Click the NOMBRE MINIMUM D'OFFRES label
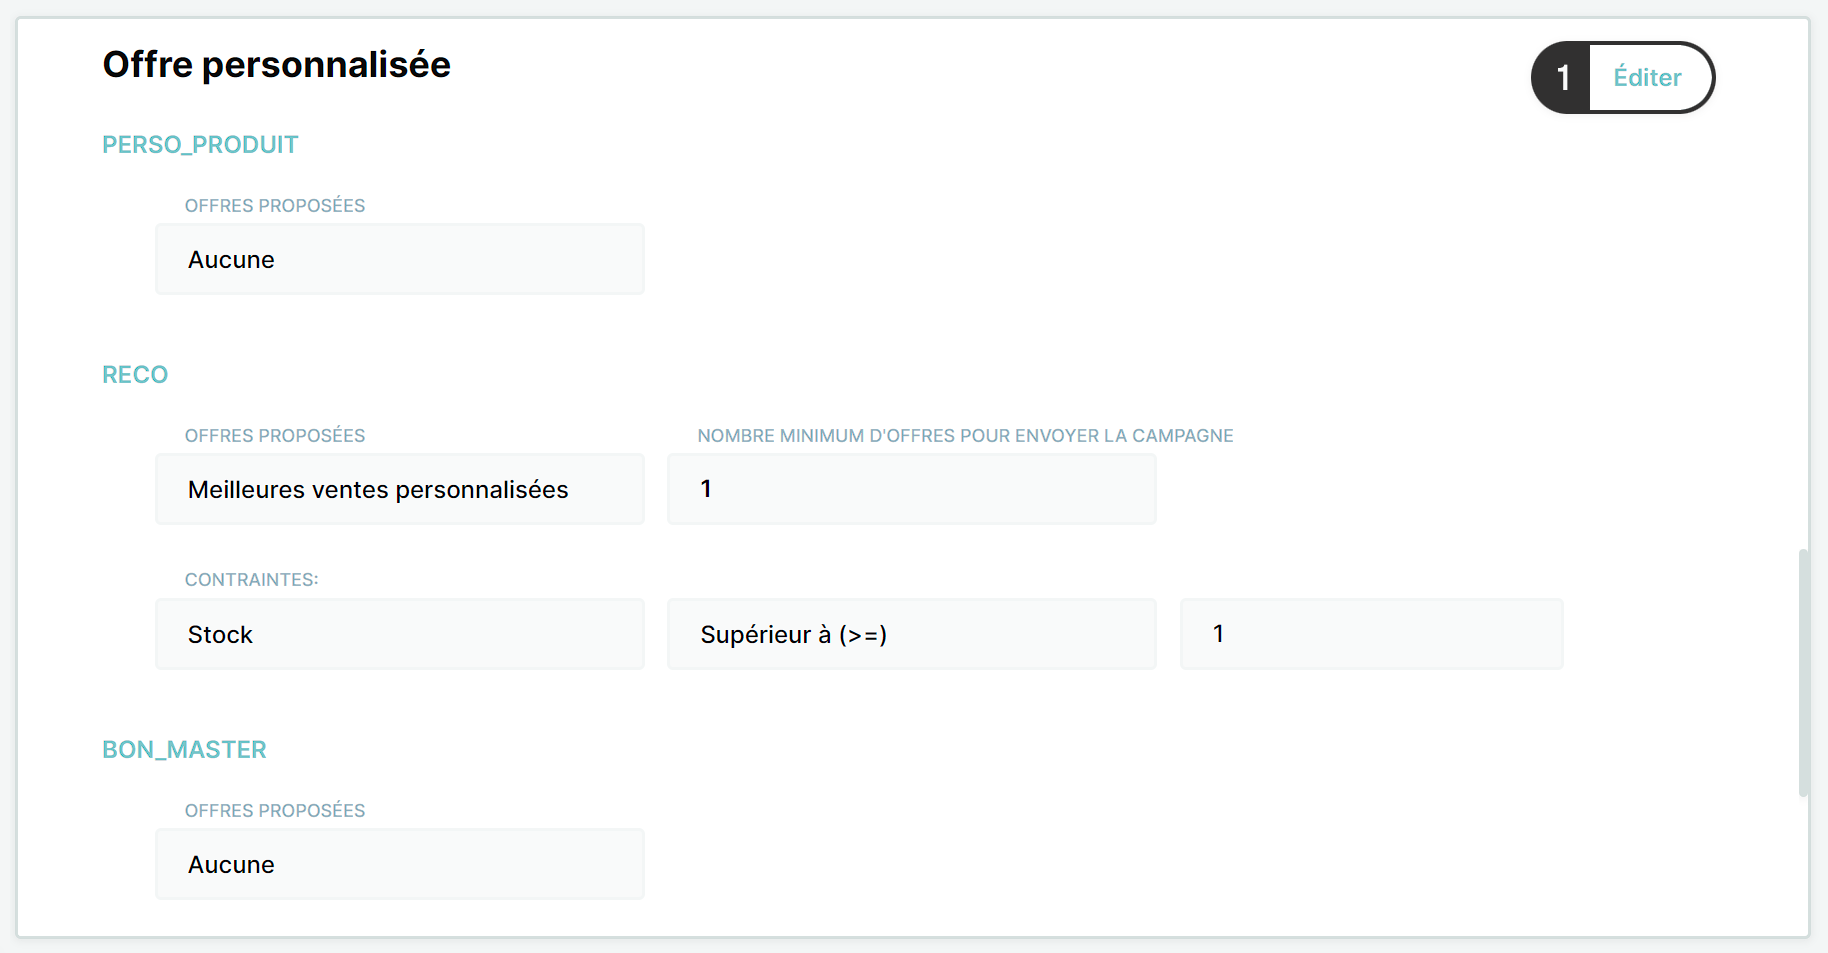This screenshot has width=1828, height=953. [x=965, y=436]
